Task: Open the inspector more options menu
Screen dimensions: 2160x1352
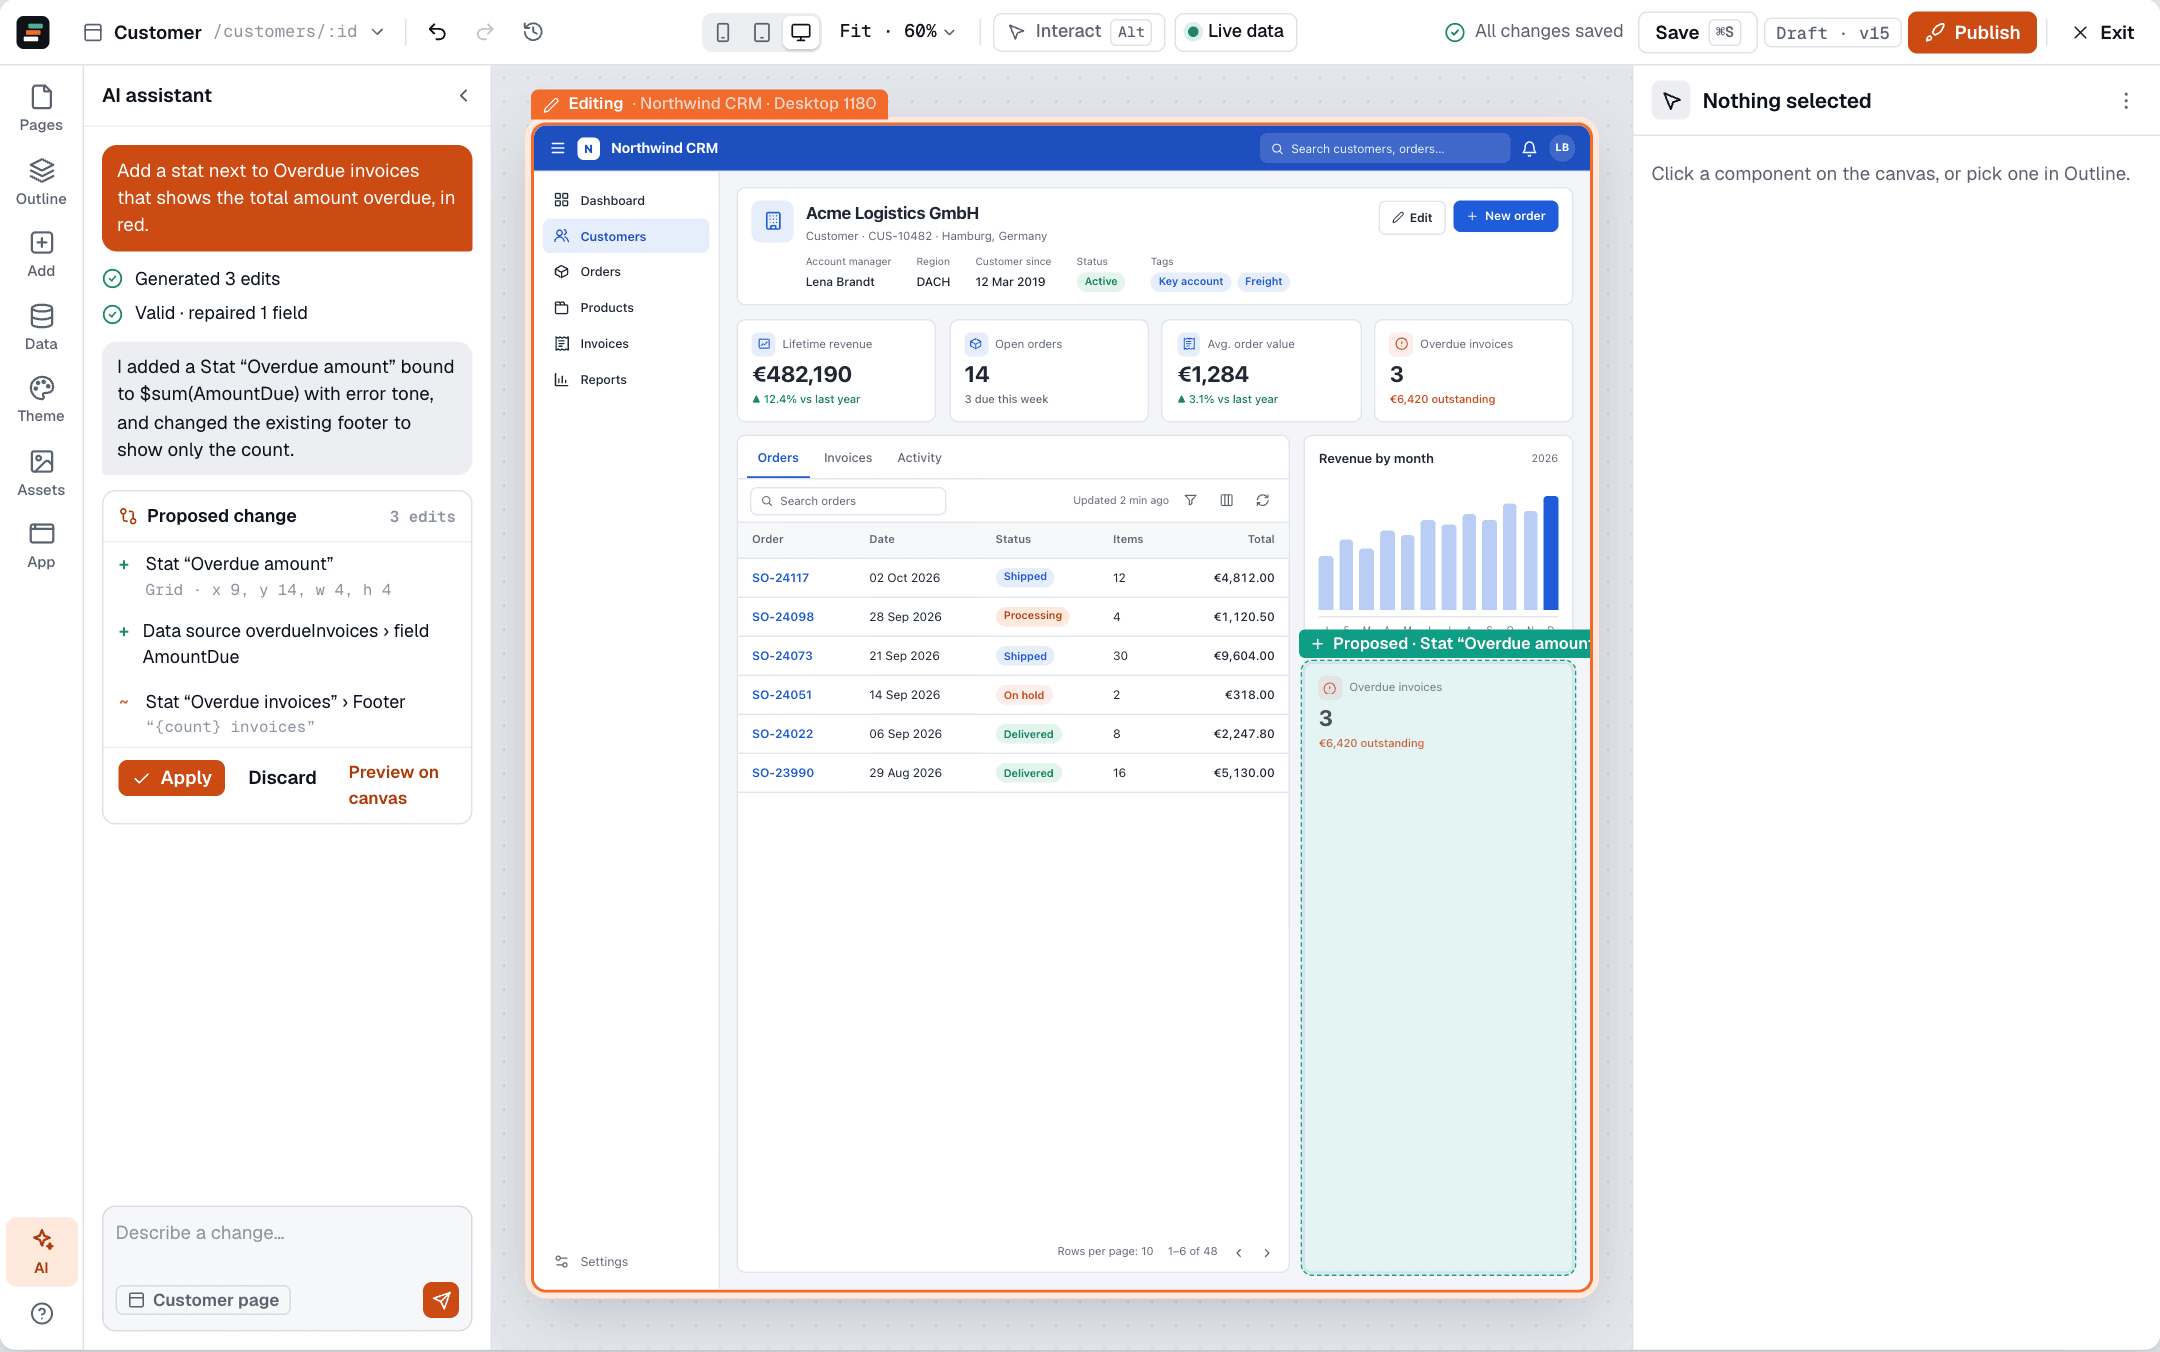Action: [x=2126, y=101]
